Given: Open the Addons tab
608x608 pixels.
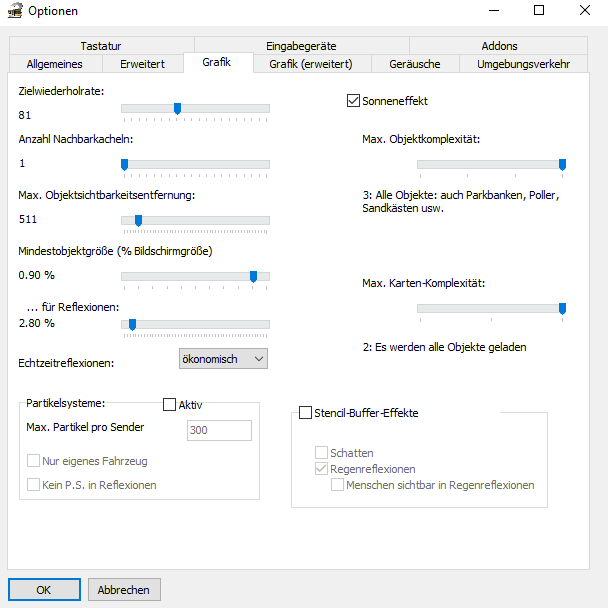Looking at the screenshot, I should (x=499, y=45).
